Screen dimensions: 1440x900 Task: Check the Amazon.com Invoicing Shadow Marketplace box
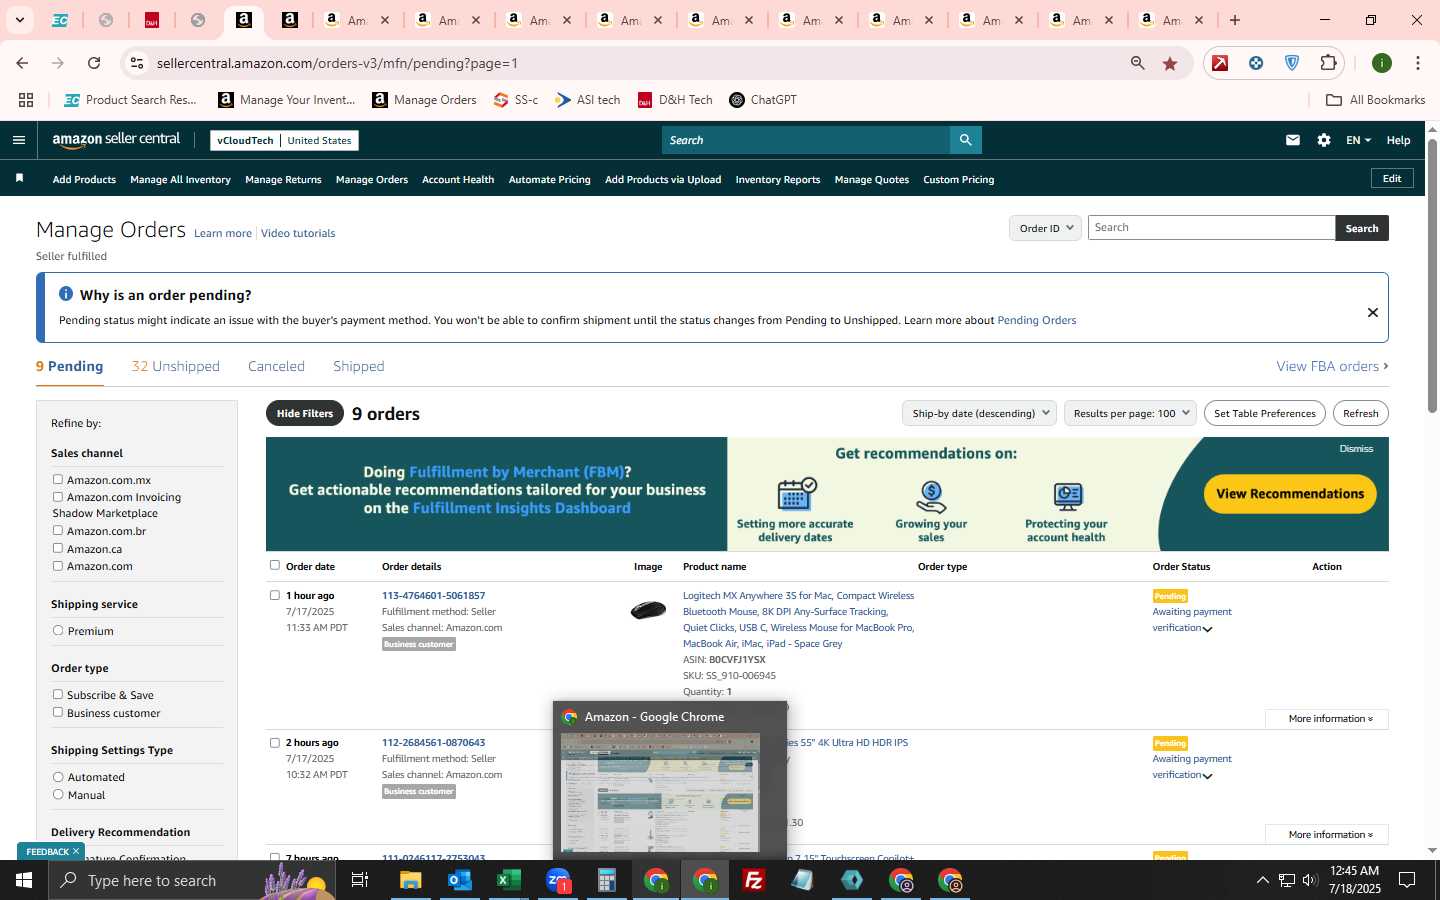(58, 497)
